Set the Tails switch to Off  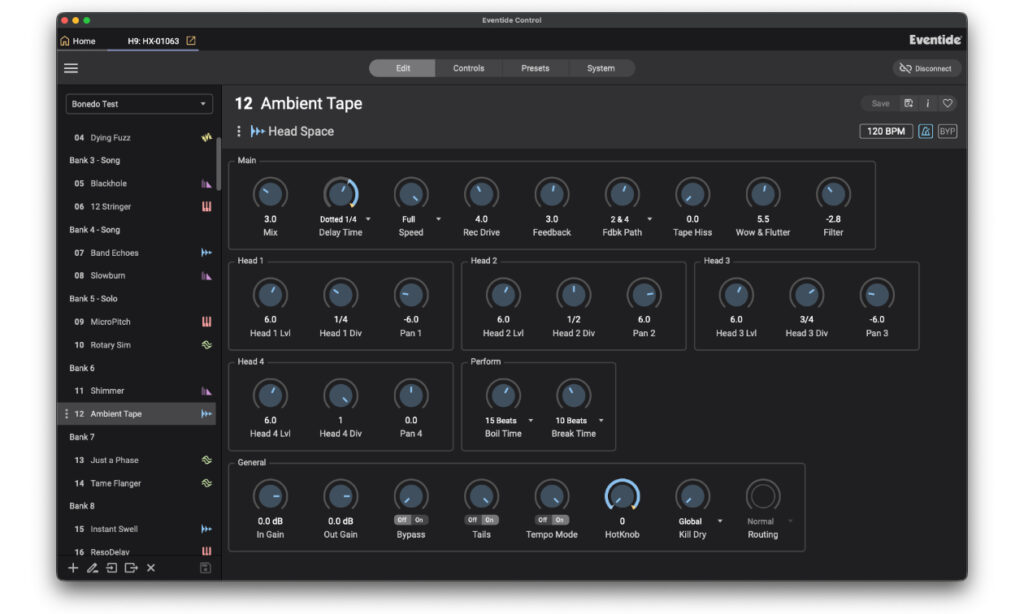[x=472, y=520]
